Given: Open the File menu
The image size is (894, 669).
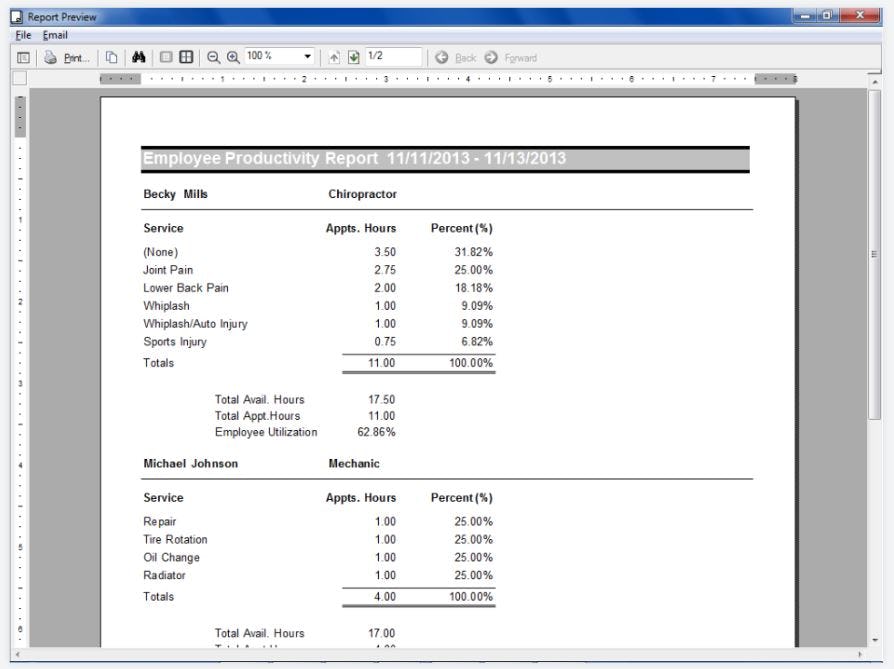Looking at the screenshot, I should pos(23,35).
